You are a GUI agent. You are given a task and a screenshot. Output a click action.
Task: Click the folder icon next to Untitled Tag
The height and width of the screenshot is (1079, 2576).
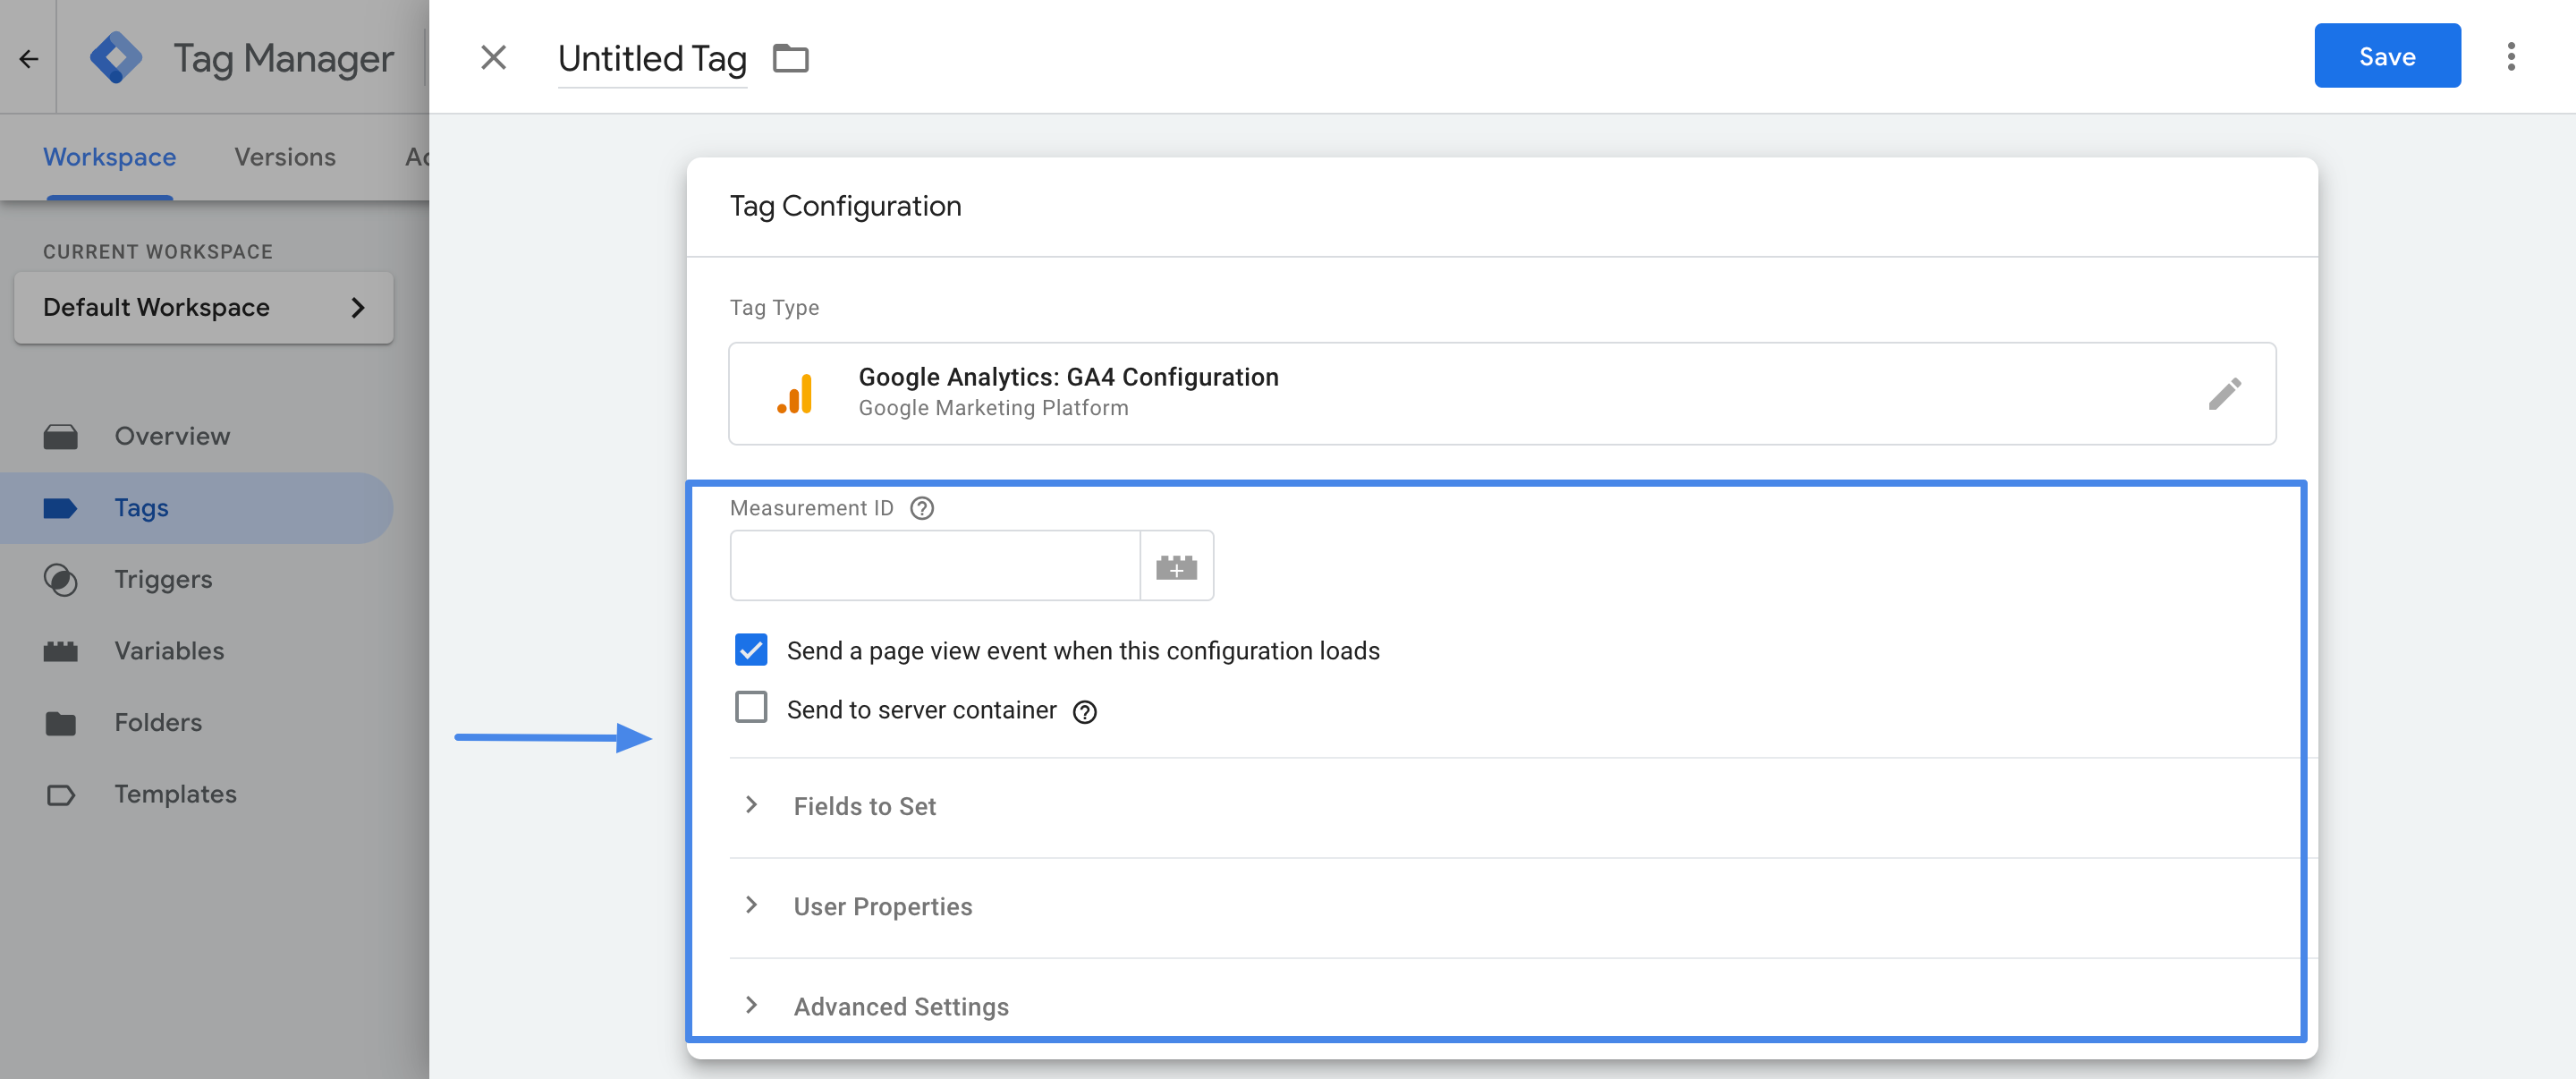[790, 59]
